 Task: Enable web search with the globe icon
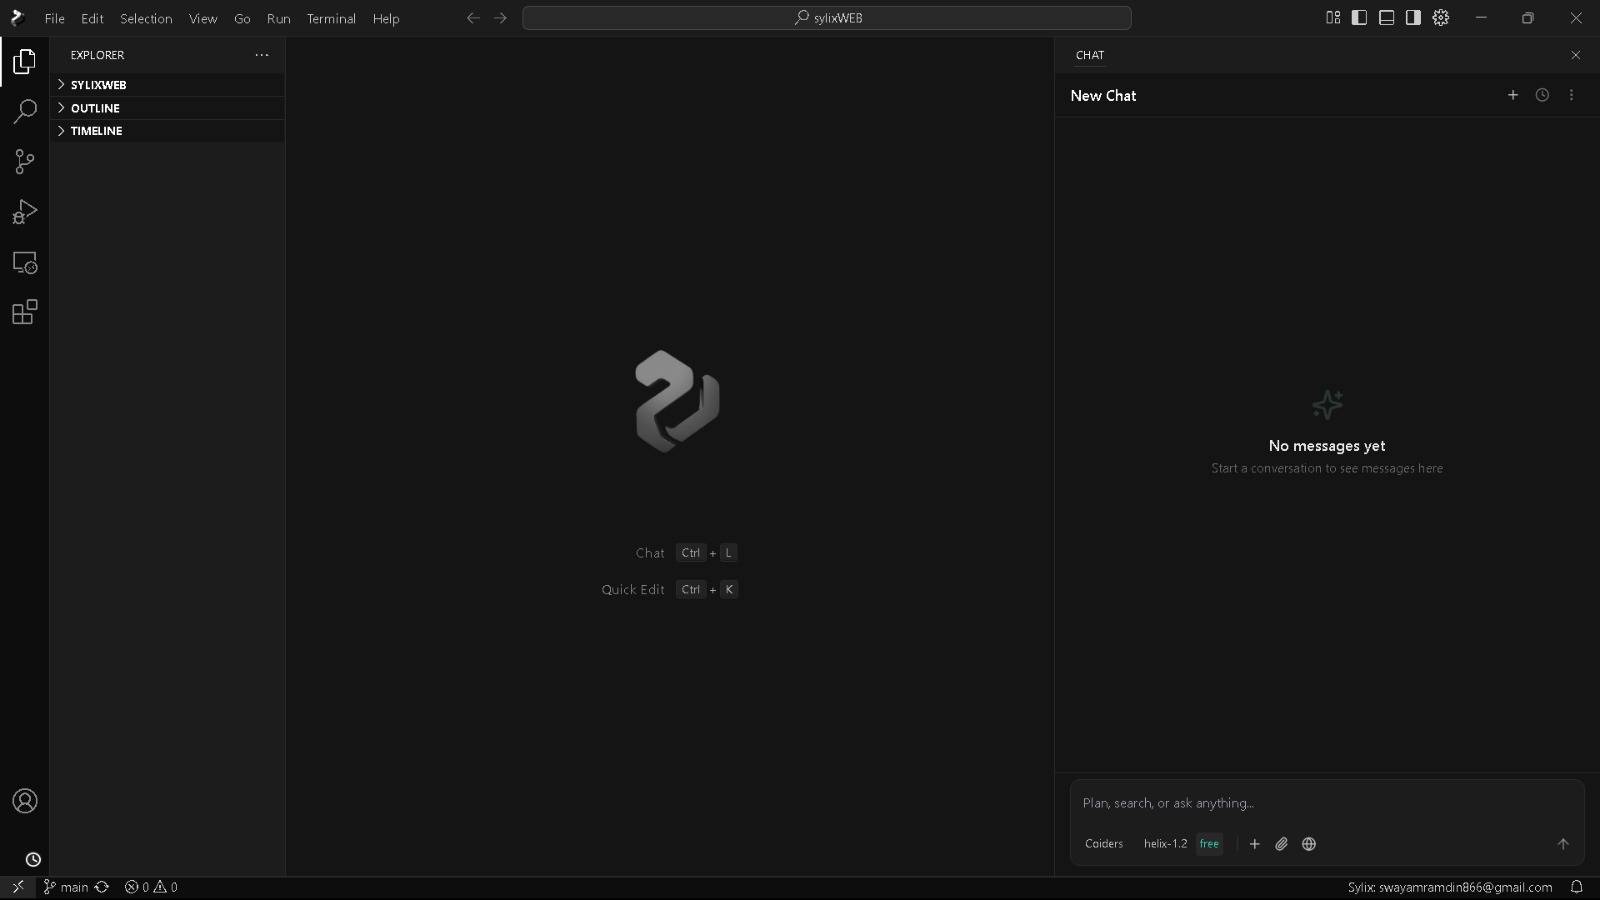[x=1309, y=844]
